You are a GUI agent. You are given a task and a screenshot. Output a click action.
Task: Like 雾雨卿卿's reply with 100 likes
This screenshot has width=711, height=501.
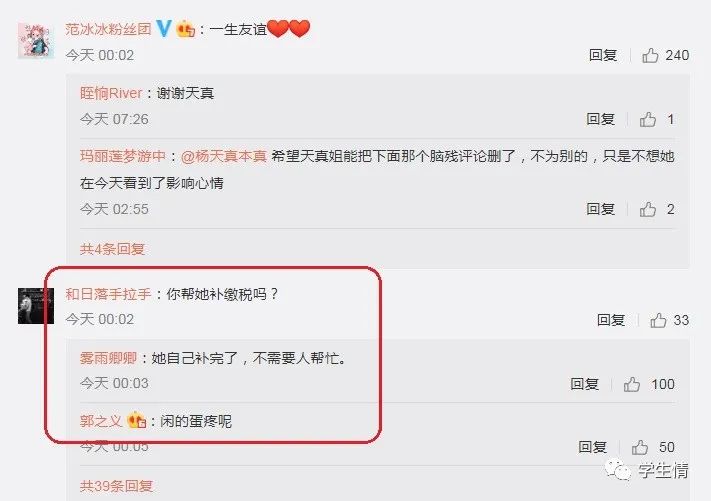click(632, 384)
